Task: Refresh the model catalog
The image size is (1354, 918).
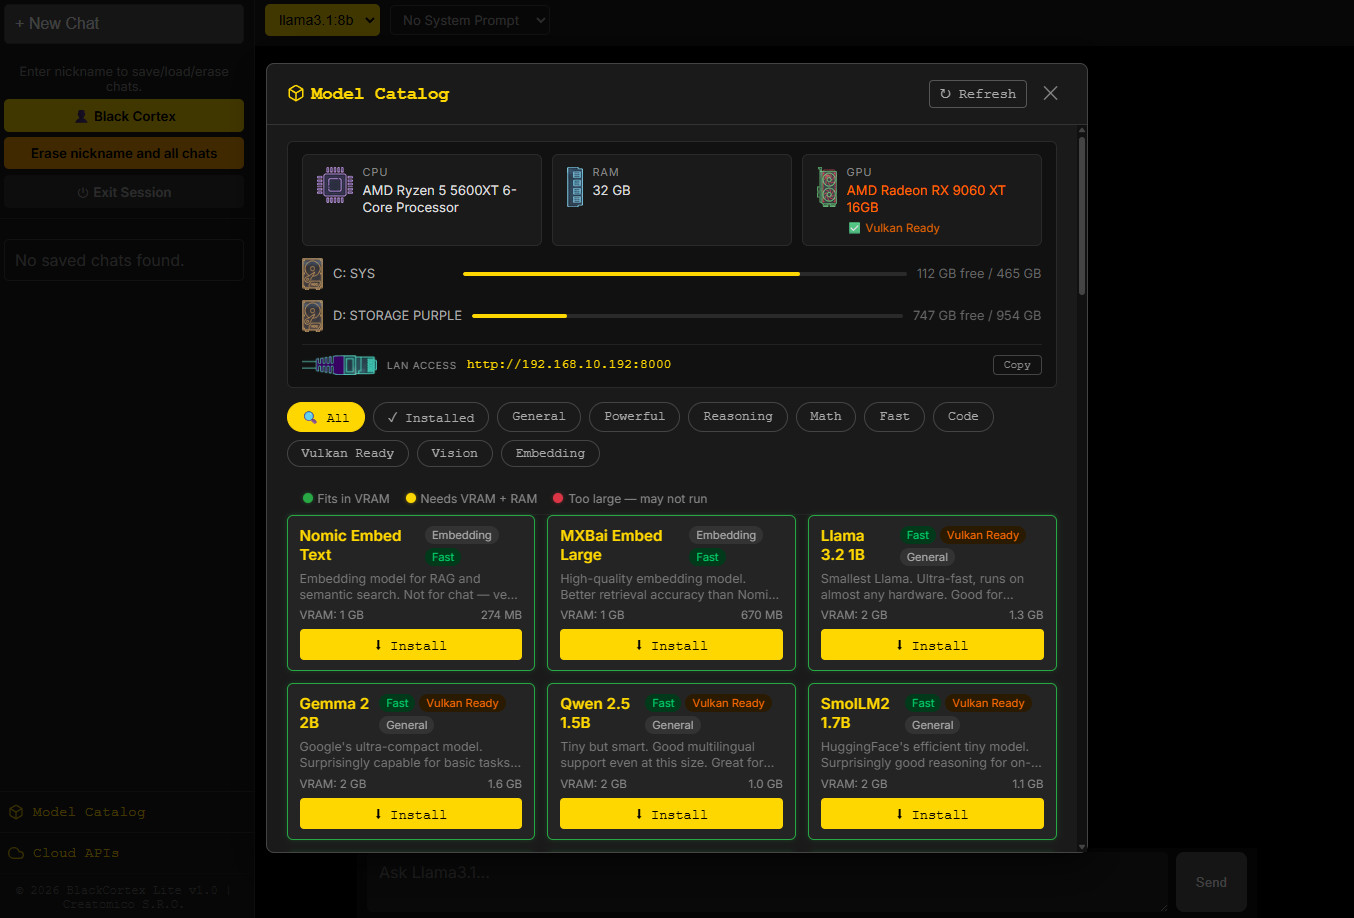Action: pos(978,94)
